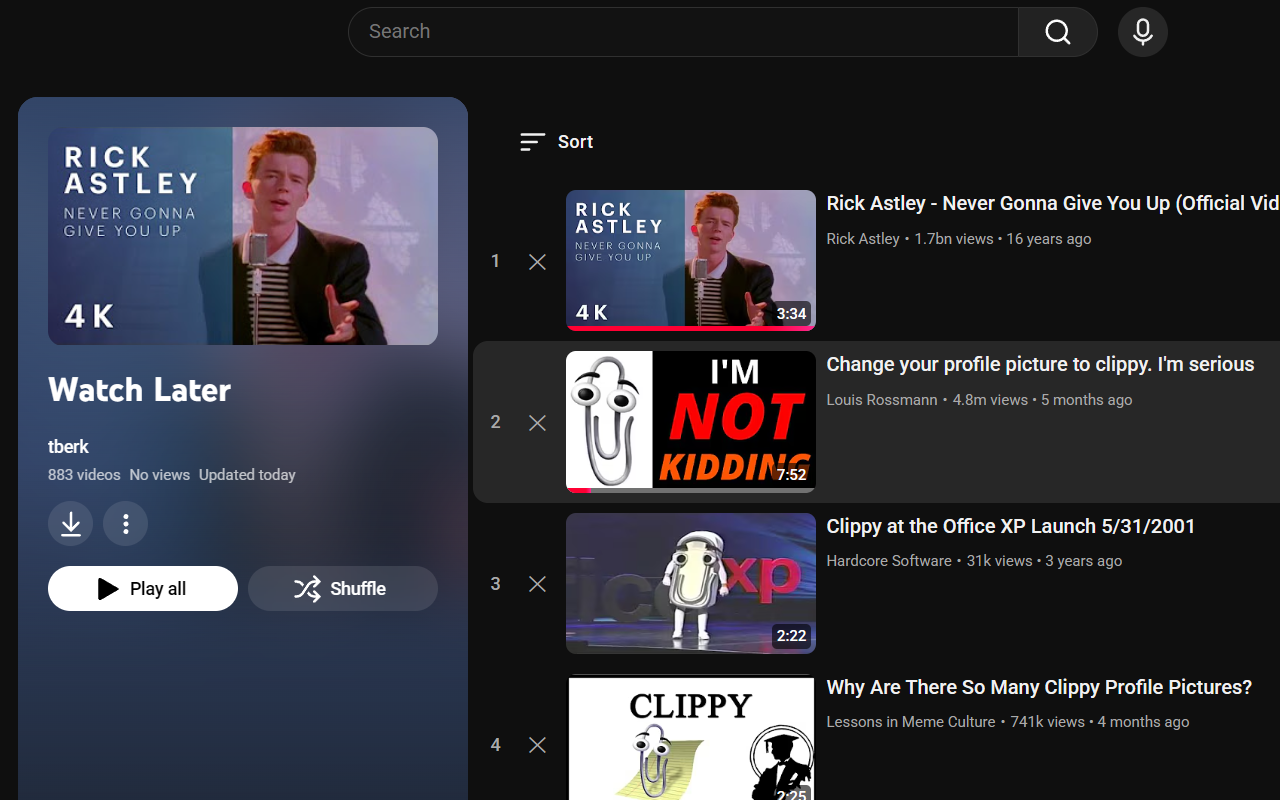1280x800 pixels.
Task: Click the 1.7bn views text
Action: click(x=954, y=239)
